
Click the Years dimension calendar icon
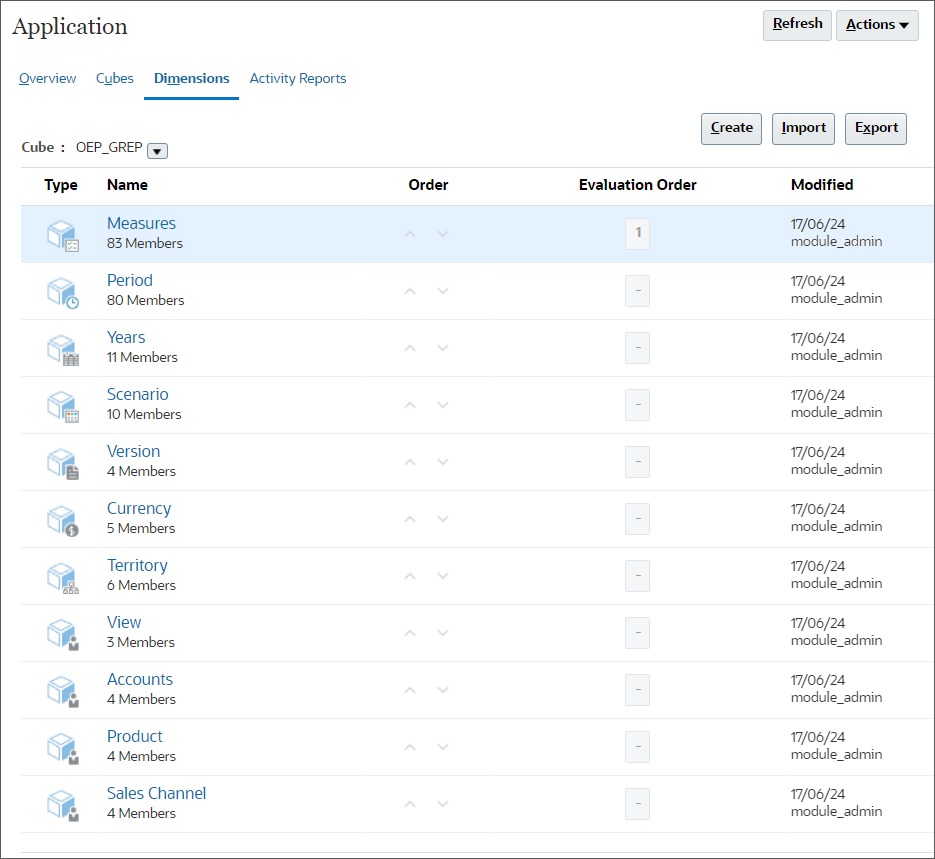click(x=63, y=350)
